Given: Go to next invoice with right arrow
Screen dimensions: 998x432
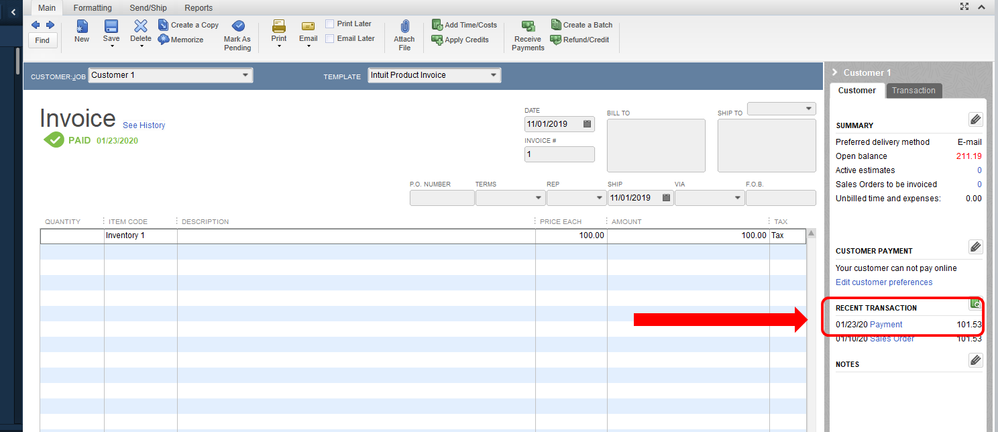Looking at the screenshot, I should (50, 25).
